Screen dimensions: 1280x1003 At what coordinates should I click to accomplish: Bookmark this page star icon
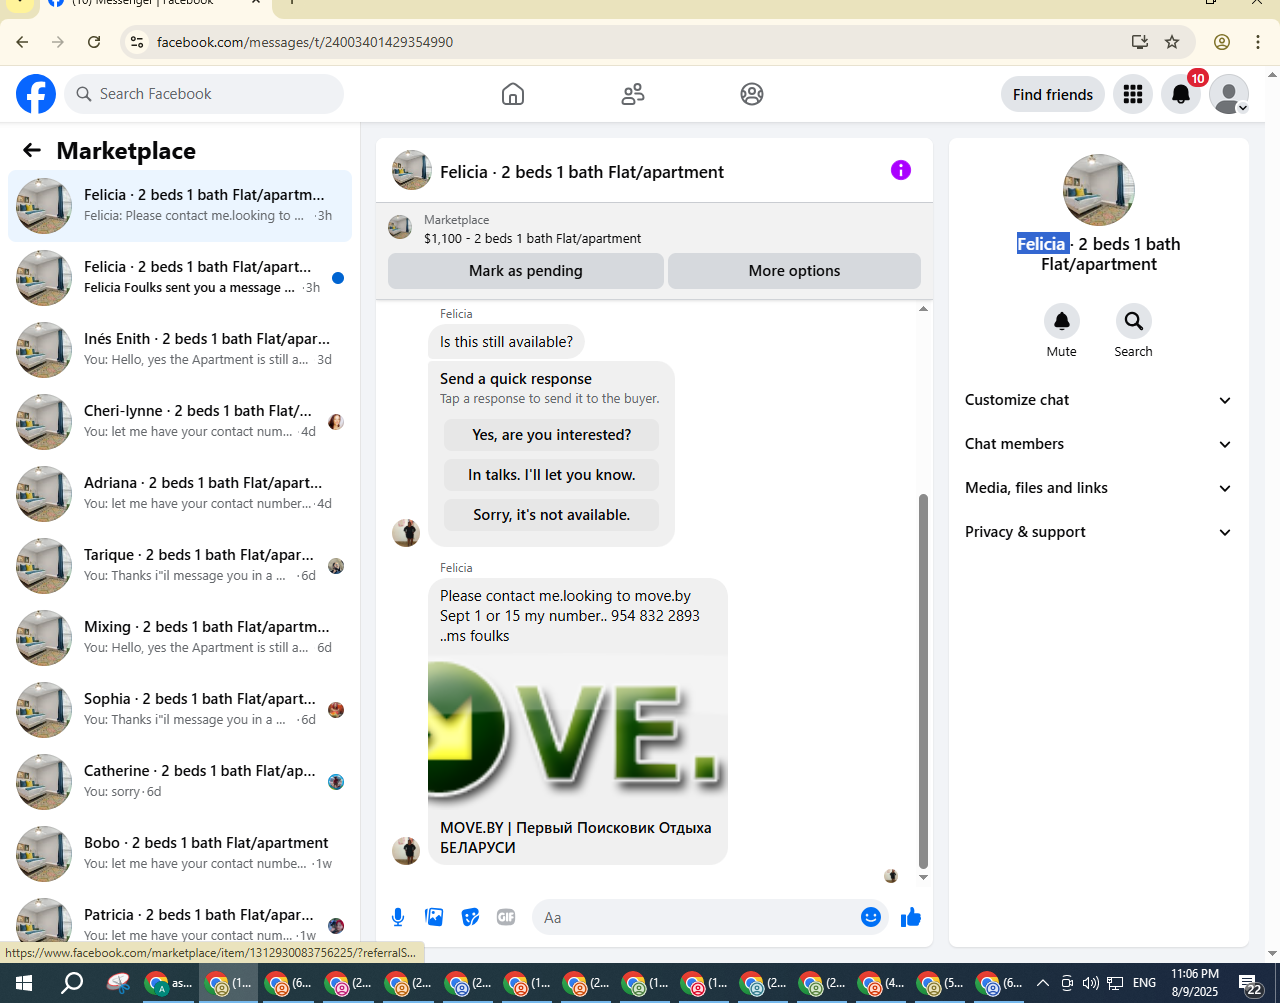click(x=1172, y=42)
